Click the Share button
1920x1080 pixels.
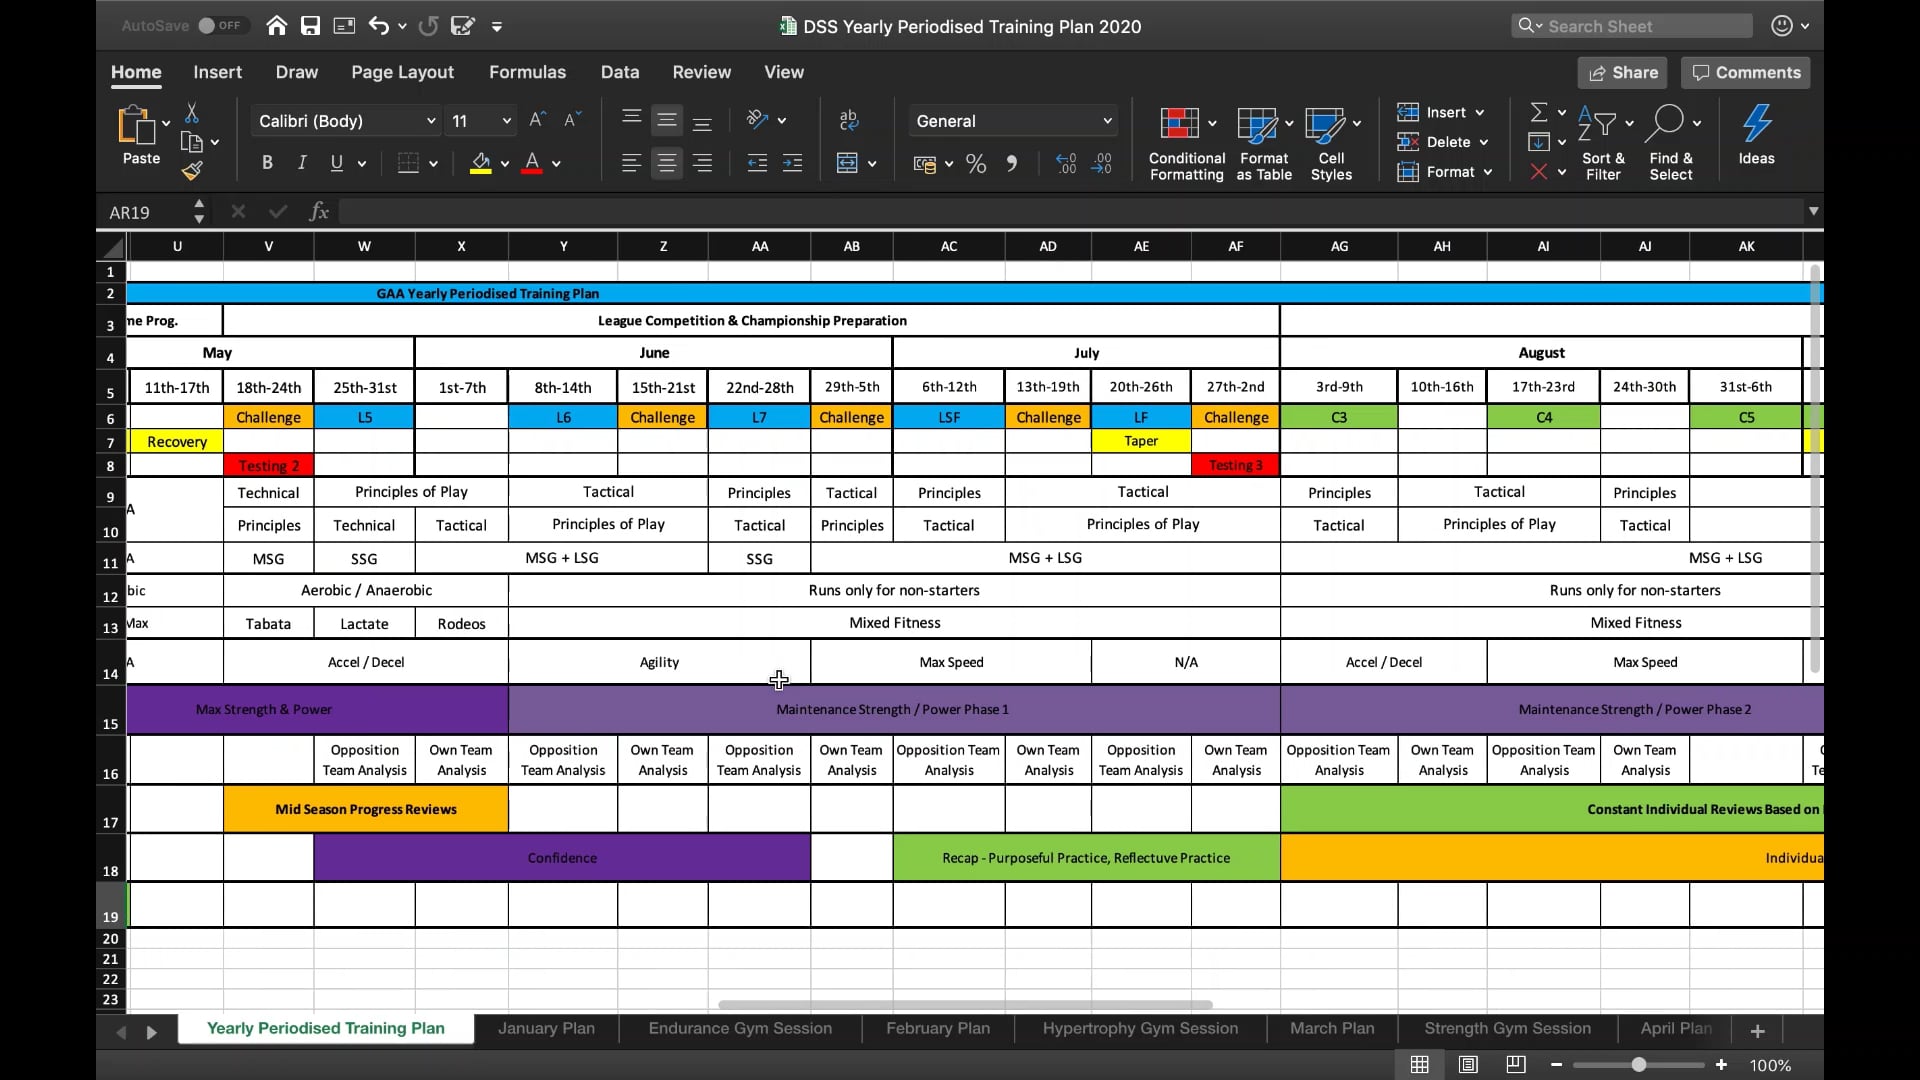pos(1622,72)
